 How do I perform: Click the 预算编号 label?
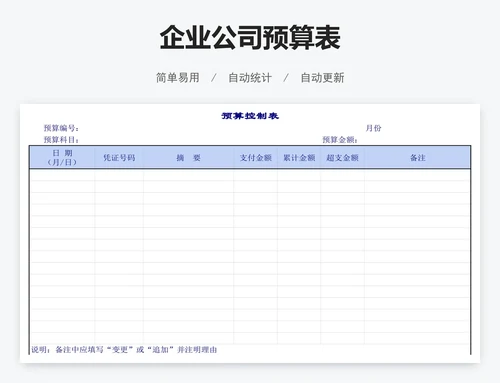(x=61, y=128)
